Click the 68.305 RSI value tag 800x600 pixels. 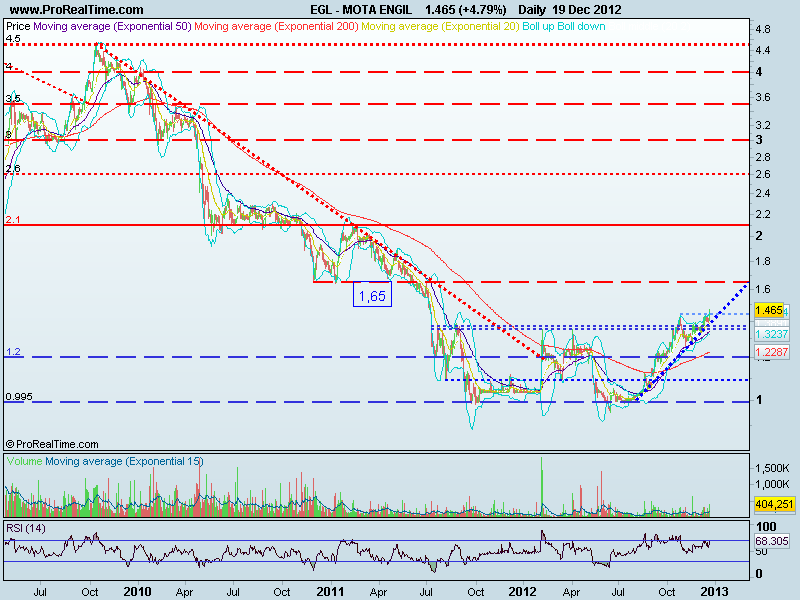click(771, 541)
